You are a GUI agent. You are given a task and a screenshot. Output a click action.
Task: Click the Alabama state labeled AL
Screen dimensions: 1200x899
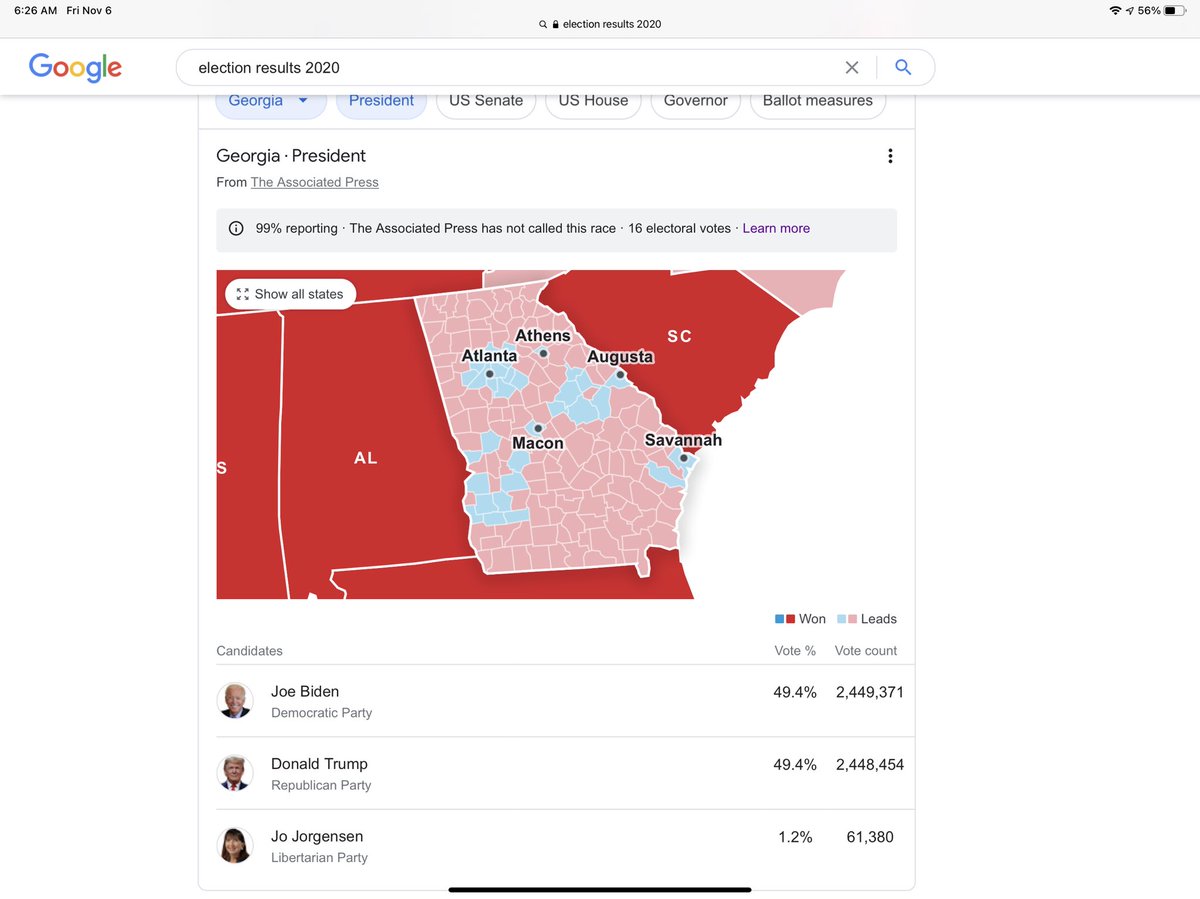[x=365, y=458]
